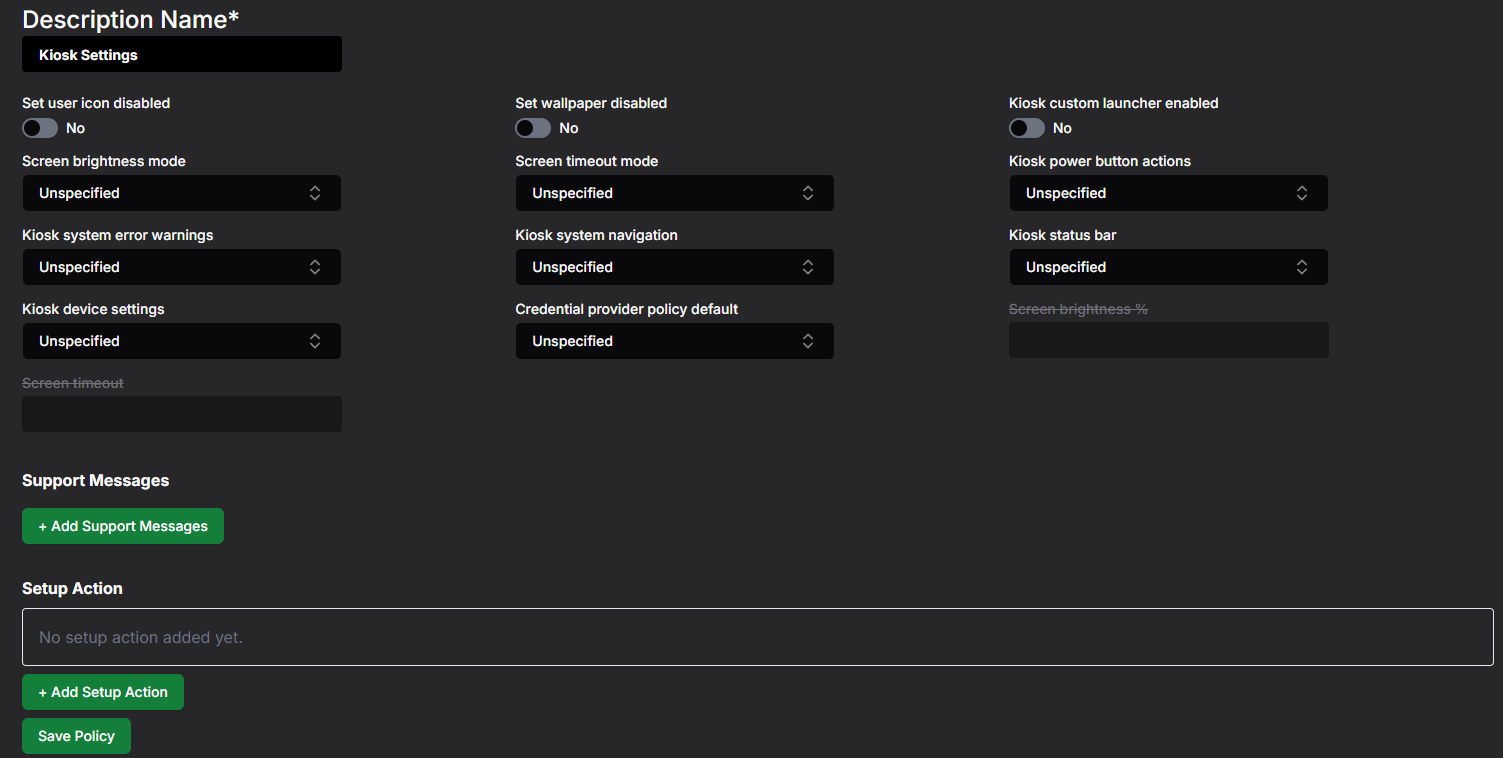Click the disabled Screen brightness % field
Viewport: 1503px width, 758px height.
[x=1169, y=340]
